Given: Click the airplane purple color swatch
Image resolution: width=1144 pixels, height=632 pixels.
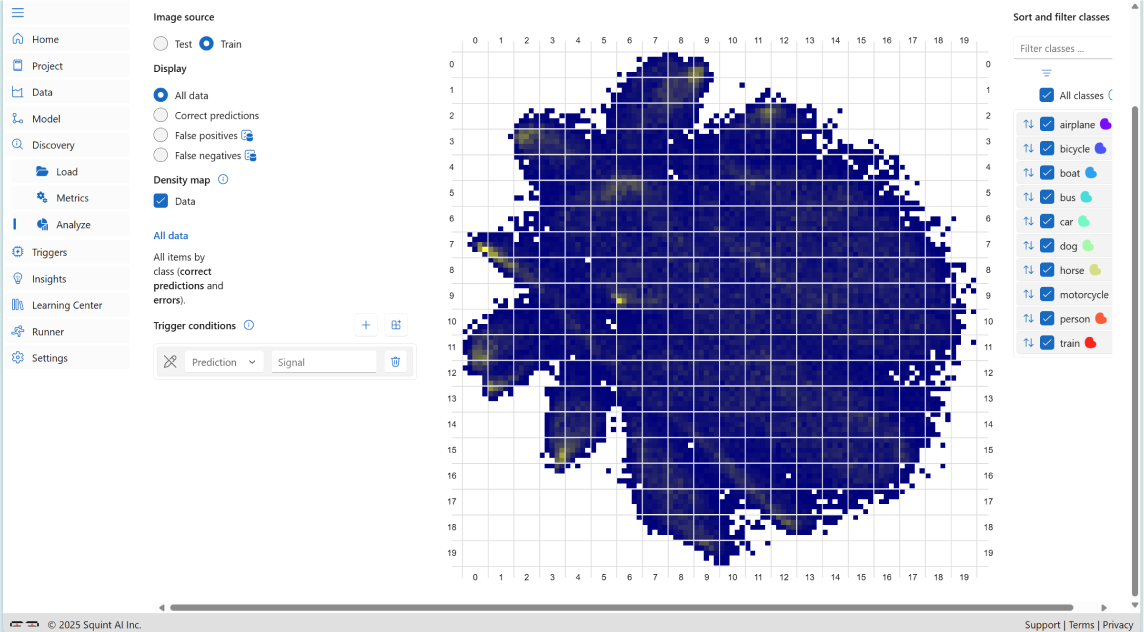Looking at the screenshot, I should [1105, 124].
